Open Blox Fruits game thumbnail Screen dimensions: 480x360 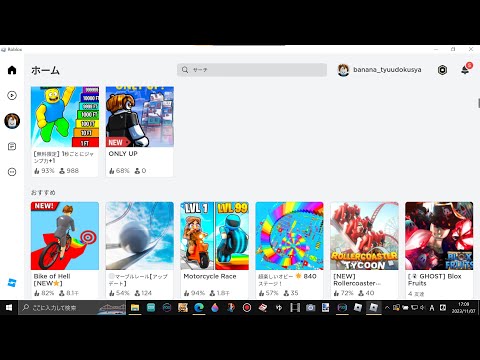(439, 236)
